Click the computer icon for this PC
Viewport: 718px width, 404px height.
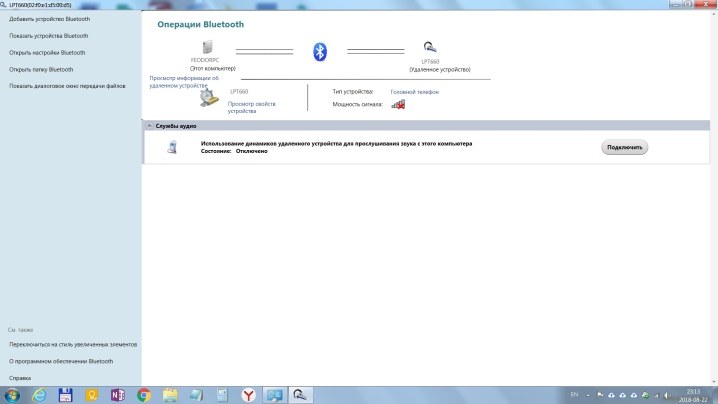[208, 47]
